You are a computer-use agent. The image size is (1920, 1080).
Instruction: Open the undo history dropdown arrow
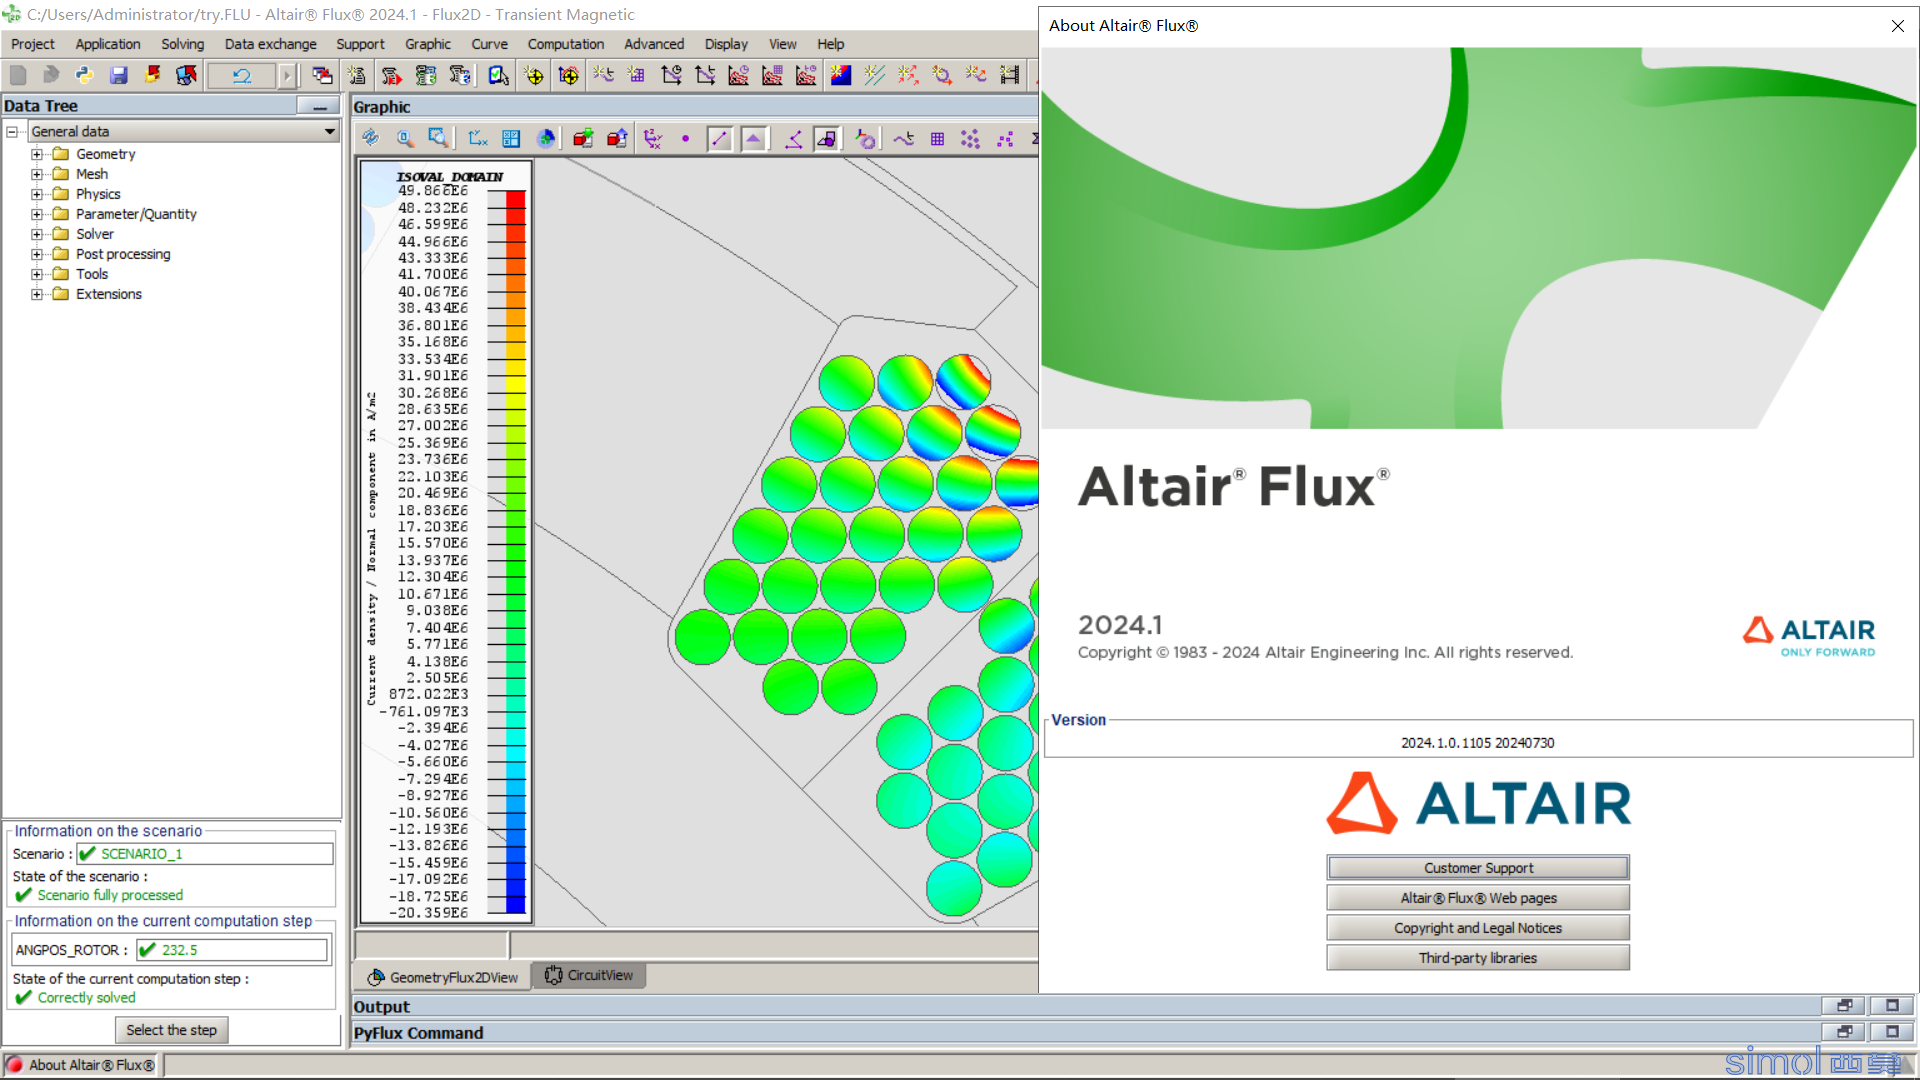point(287,75)
